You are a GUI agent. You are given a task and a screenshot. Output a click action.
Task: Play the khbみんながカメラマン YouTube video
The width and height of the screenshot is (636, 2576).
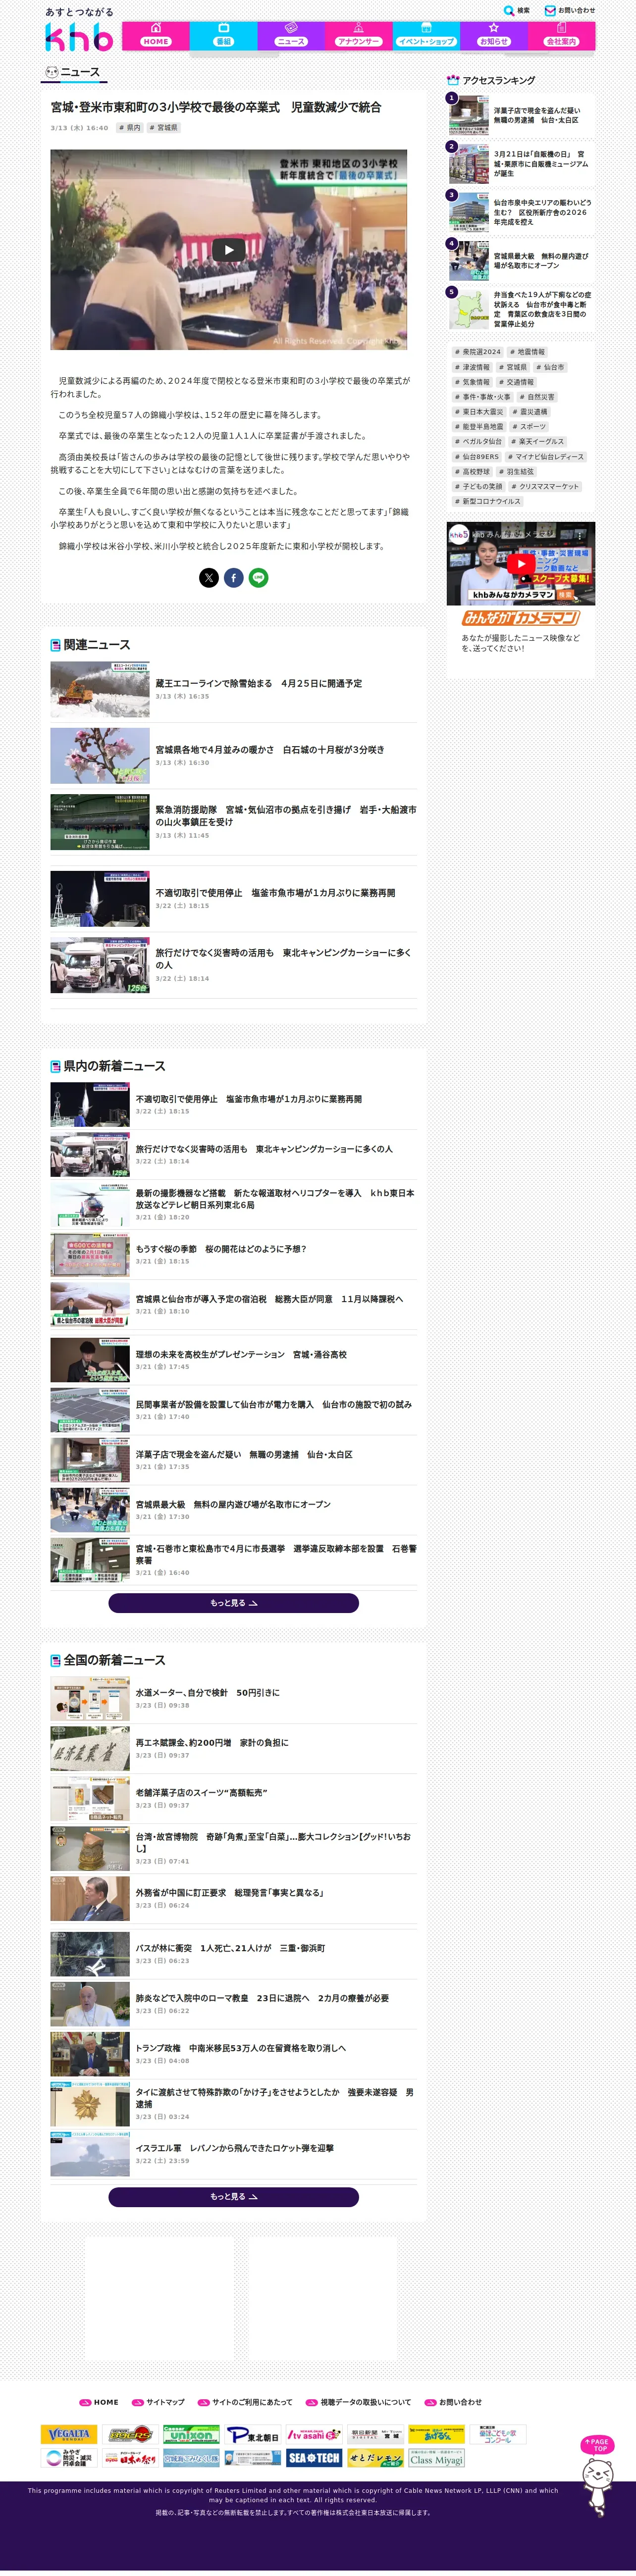[520, 564]
